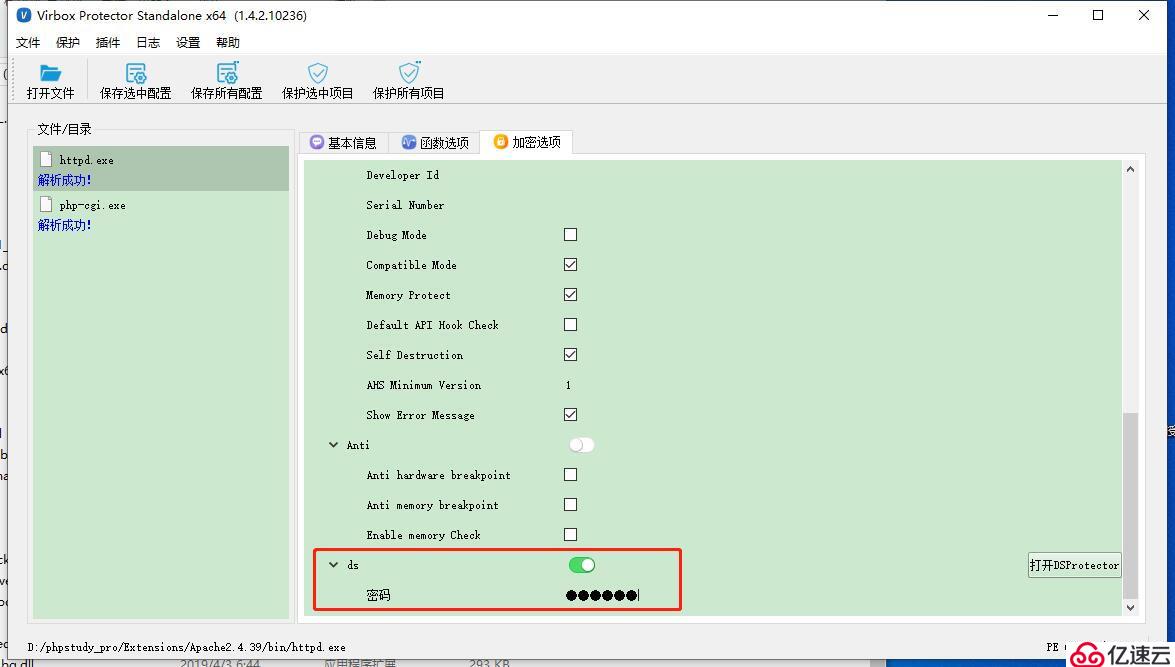
Task: Switch to the 基本信息 tab
Action: point(344,142)
